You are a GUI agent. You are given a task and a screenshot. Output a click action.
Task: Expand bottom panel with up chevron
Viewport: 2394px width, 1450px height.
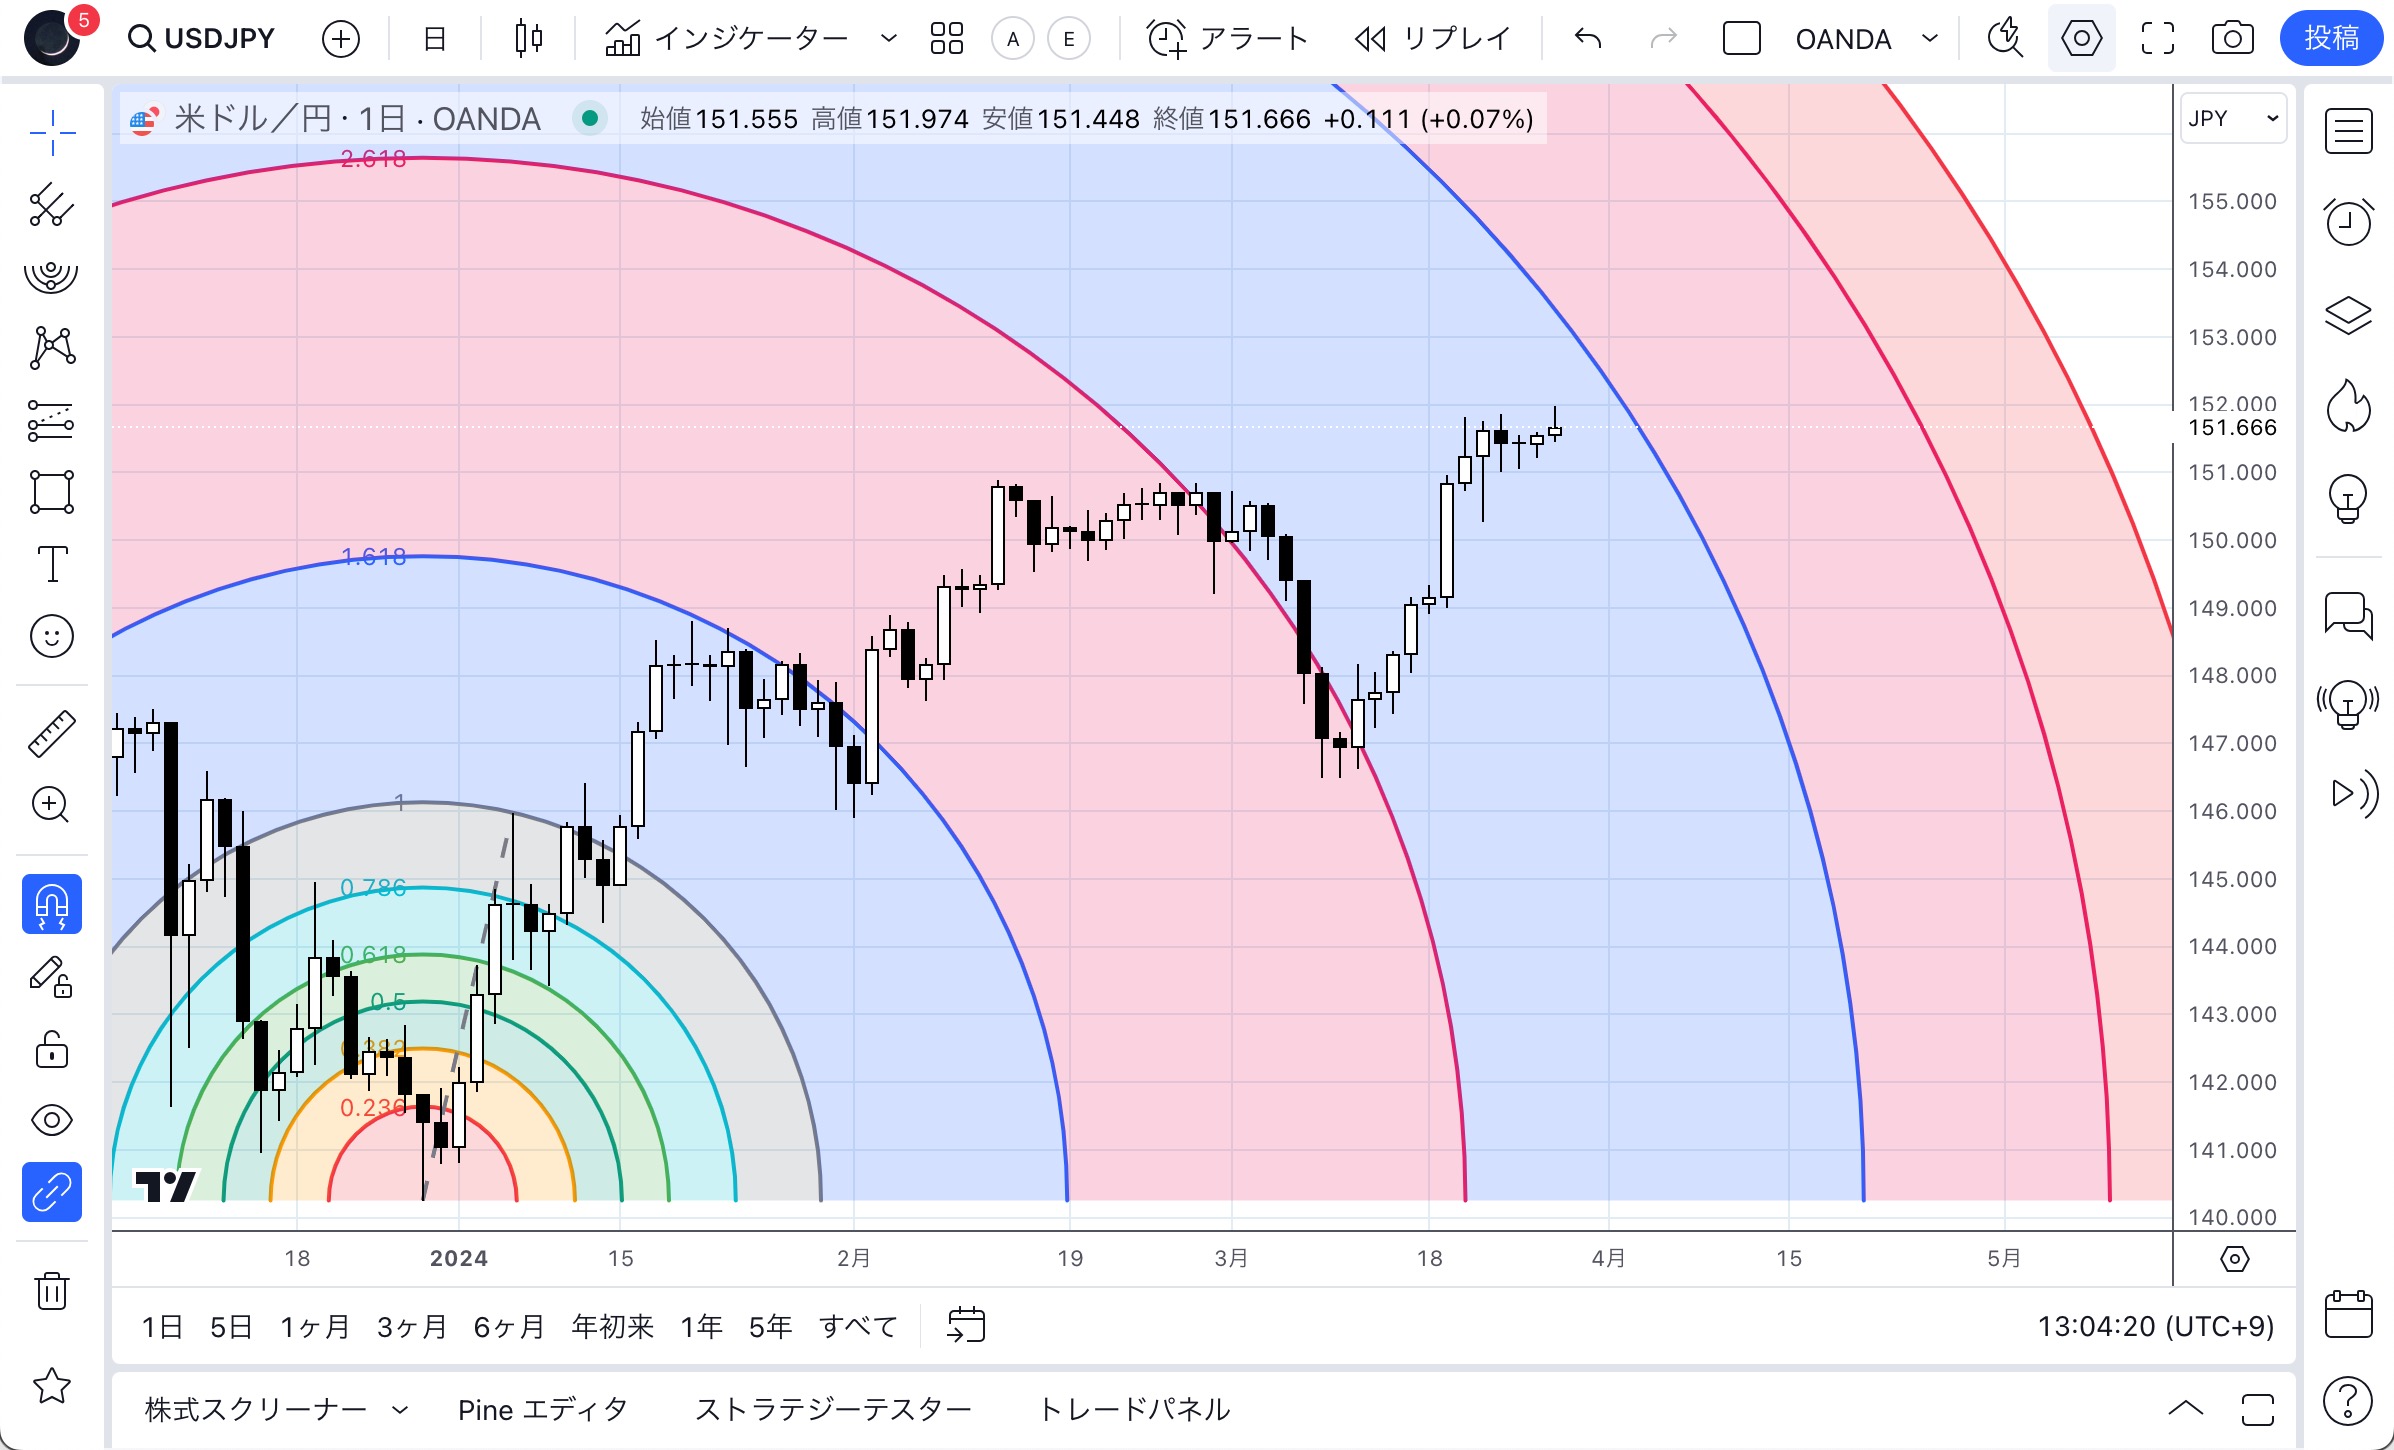[x=2185, y=1410]
